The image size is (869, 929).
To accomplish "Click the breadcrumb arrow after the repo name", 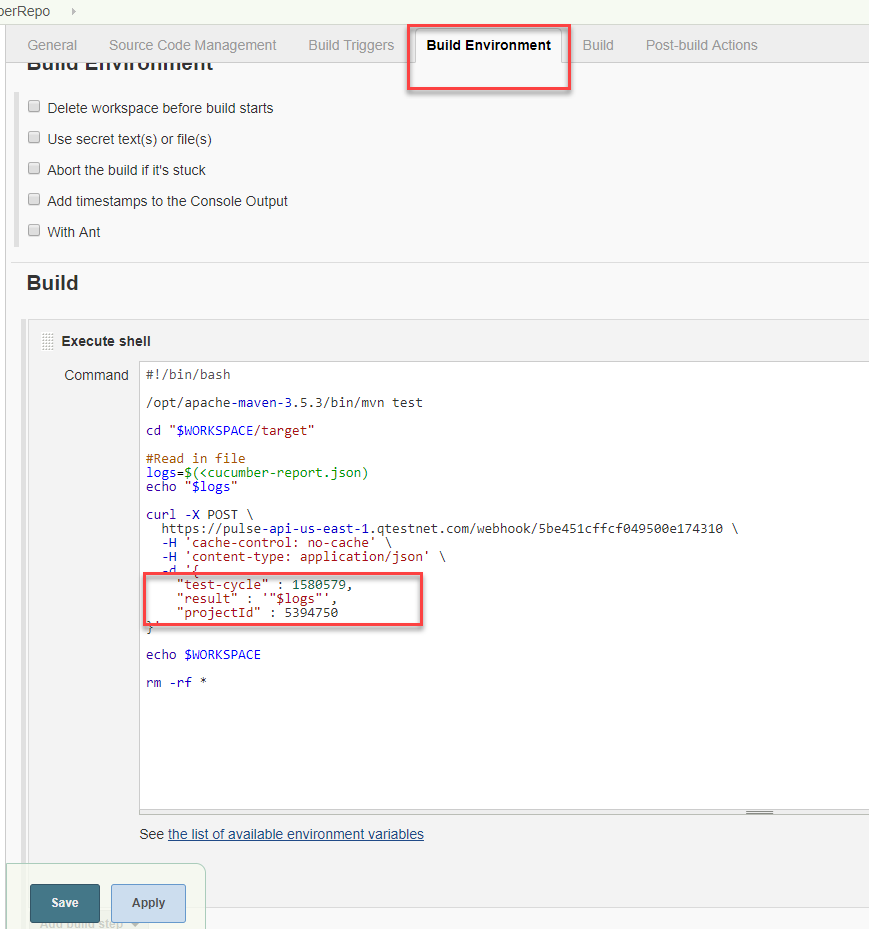I will 73,11.
